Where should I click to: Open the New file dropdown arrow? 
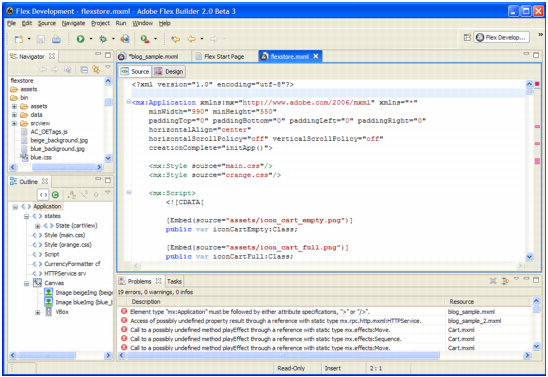29,39
